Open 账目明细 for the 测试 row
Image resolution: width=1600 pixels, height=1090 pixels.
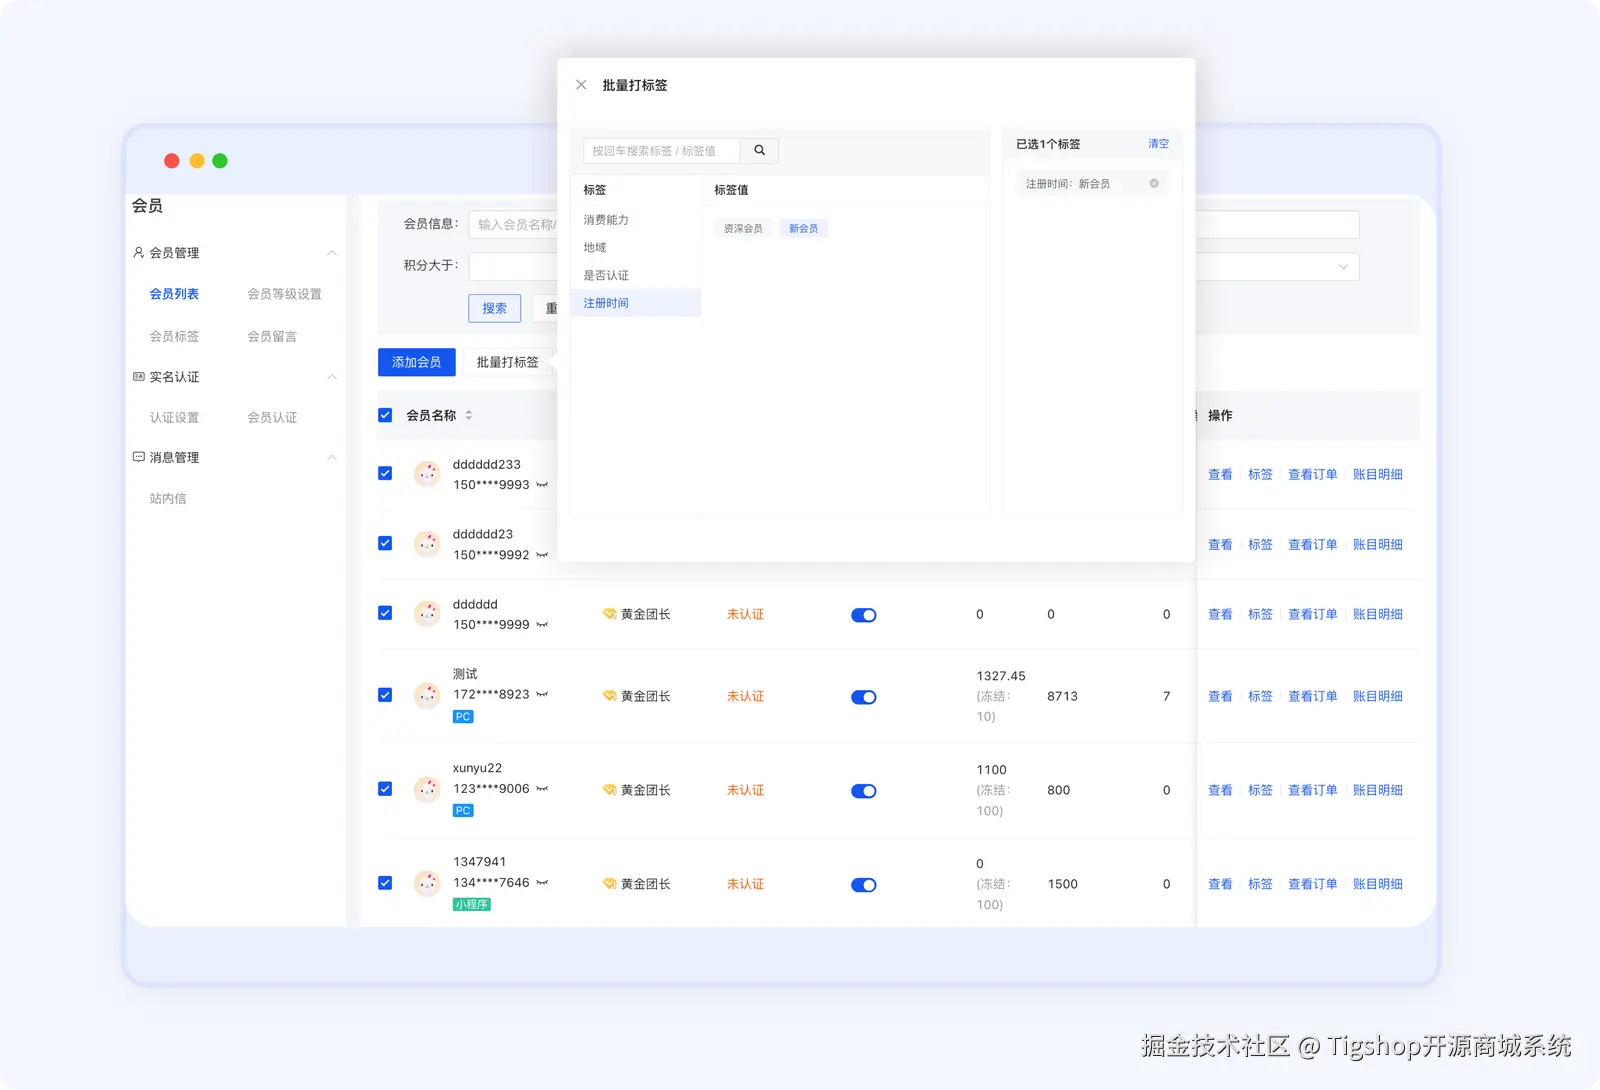1377,696
